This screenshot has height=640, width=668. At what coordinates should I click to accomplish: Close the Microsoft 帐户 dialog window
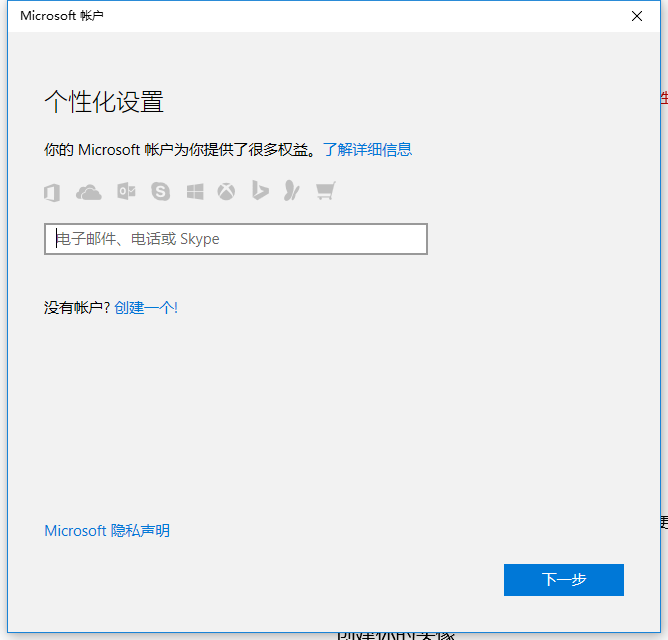[x=637, y=16]
